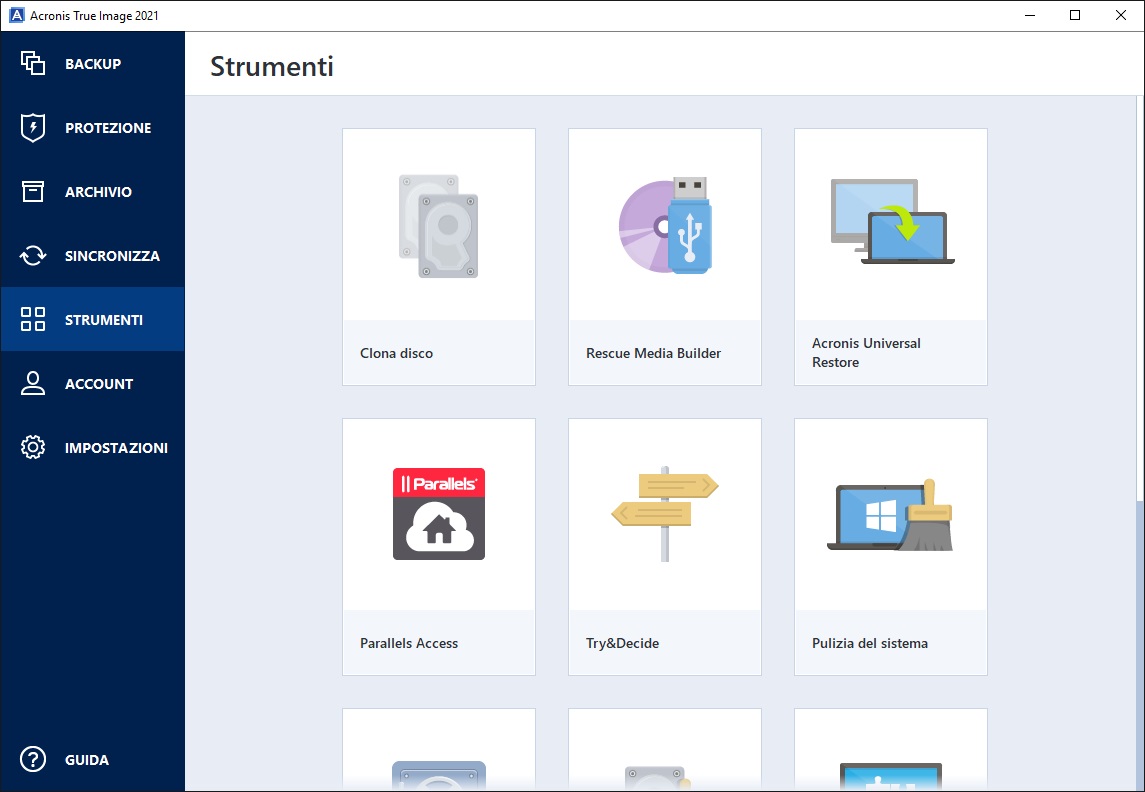
Task: Click the Strumenti page heading
Action: [272, 66]
